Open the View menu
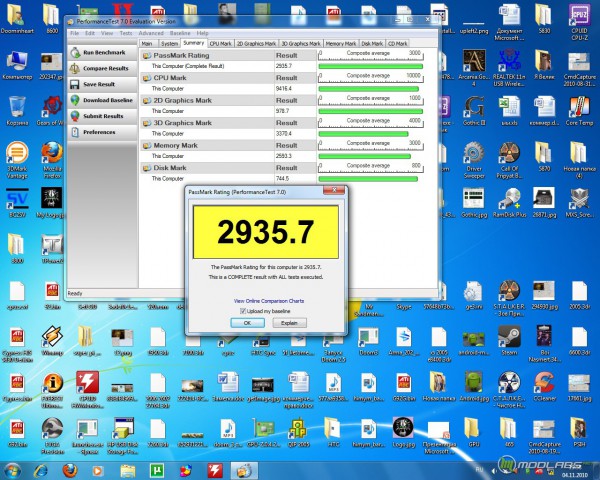This screenshot has height=480, width=600. 107,33
